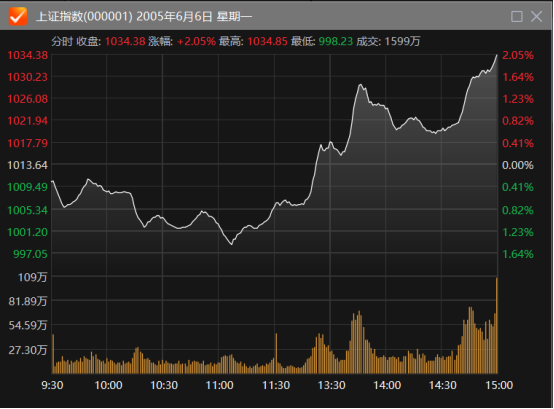Image resolution: width=554 pixels, height=409 pixels.
Task: Click the 最低 998.23 value
Action: click(x=336, y=41)
